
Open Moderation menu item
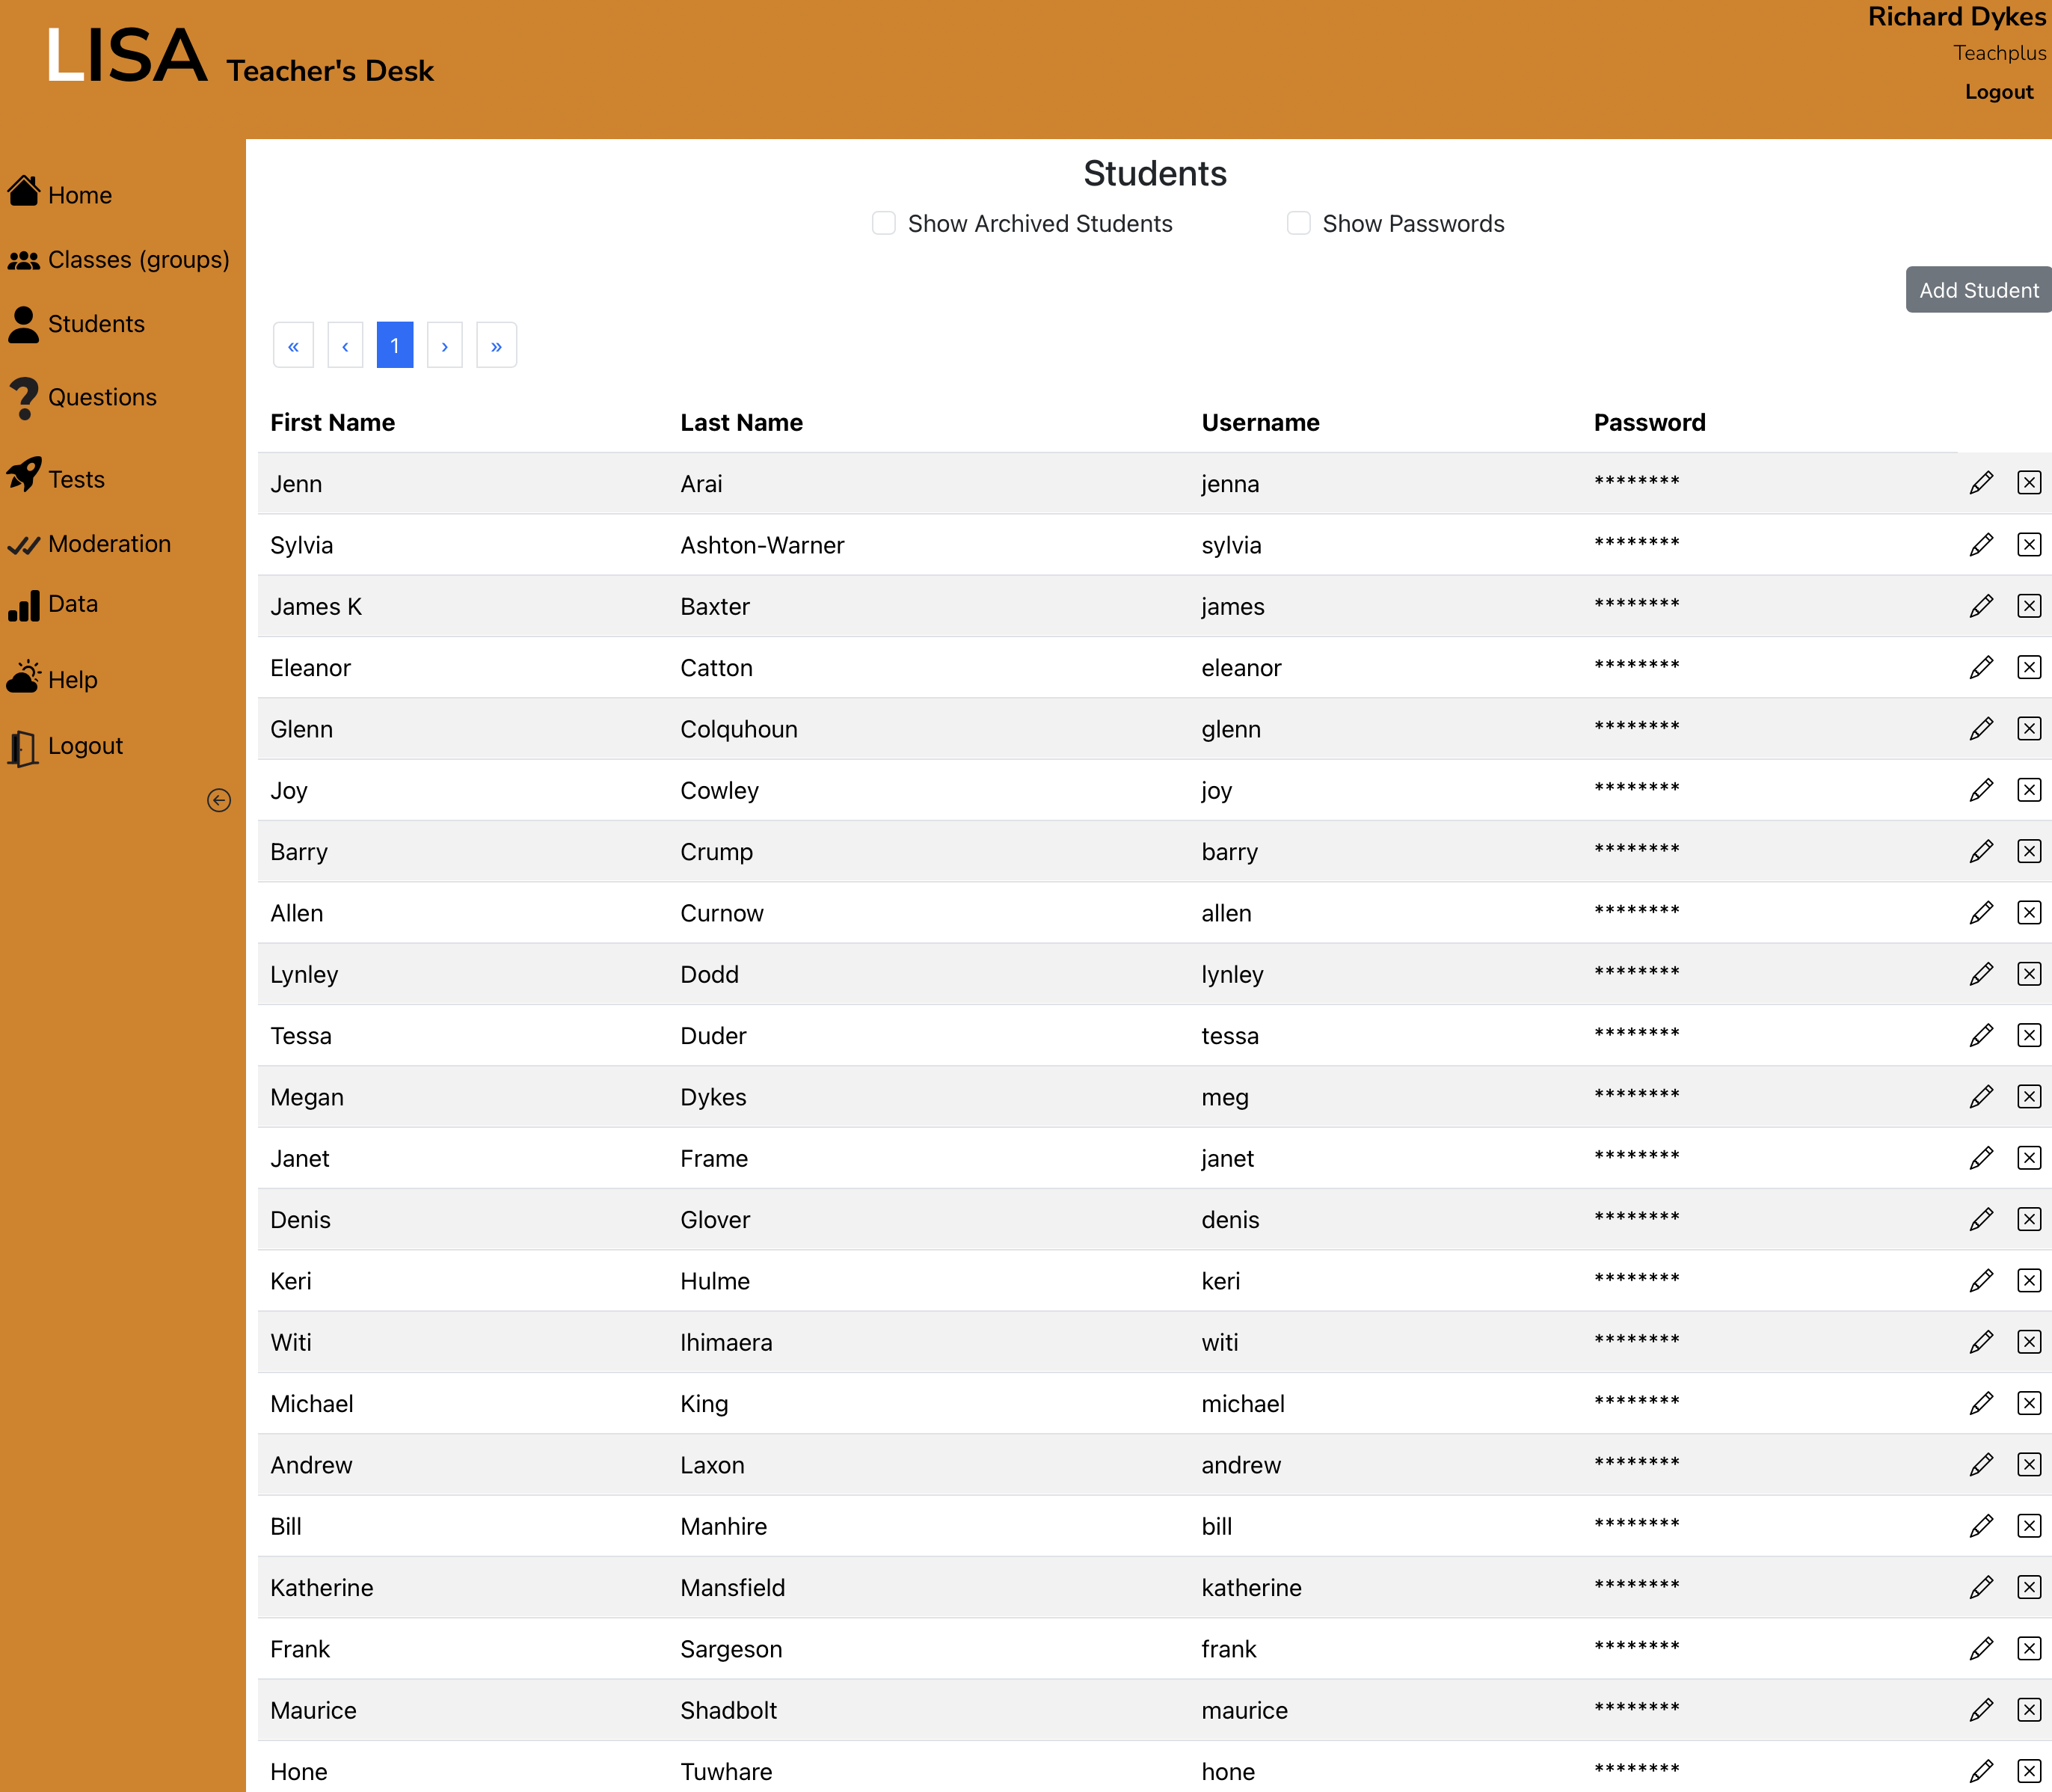[109, 544]
